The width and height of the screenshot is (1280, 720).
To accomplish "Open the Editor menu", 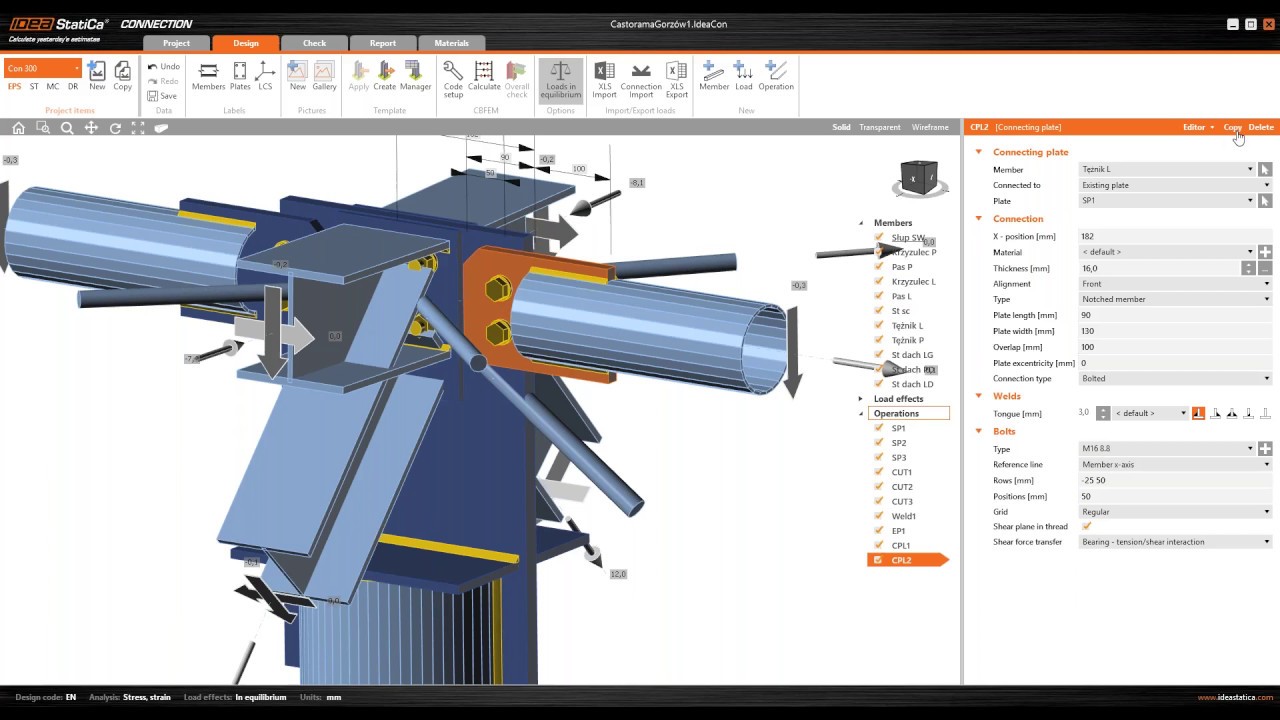I will [x=1197, y=127].
